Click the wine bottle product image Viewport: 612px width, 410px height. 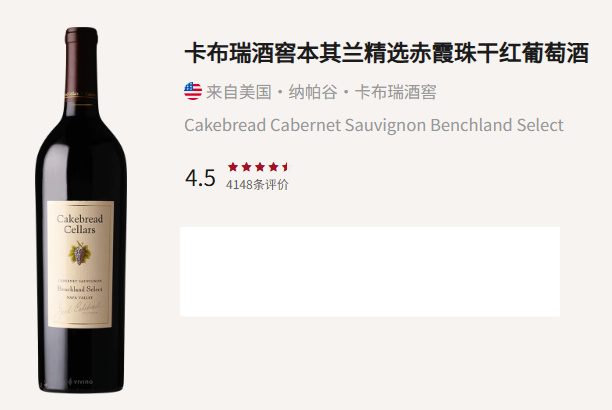pos(81,210)
